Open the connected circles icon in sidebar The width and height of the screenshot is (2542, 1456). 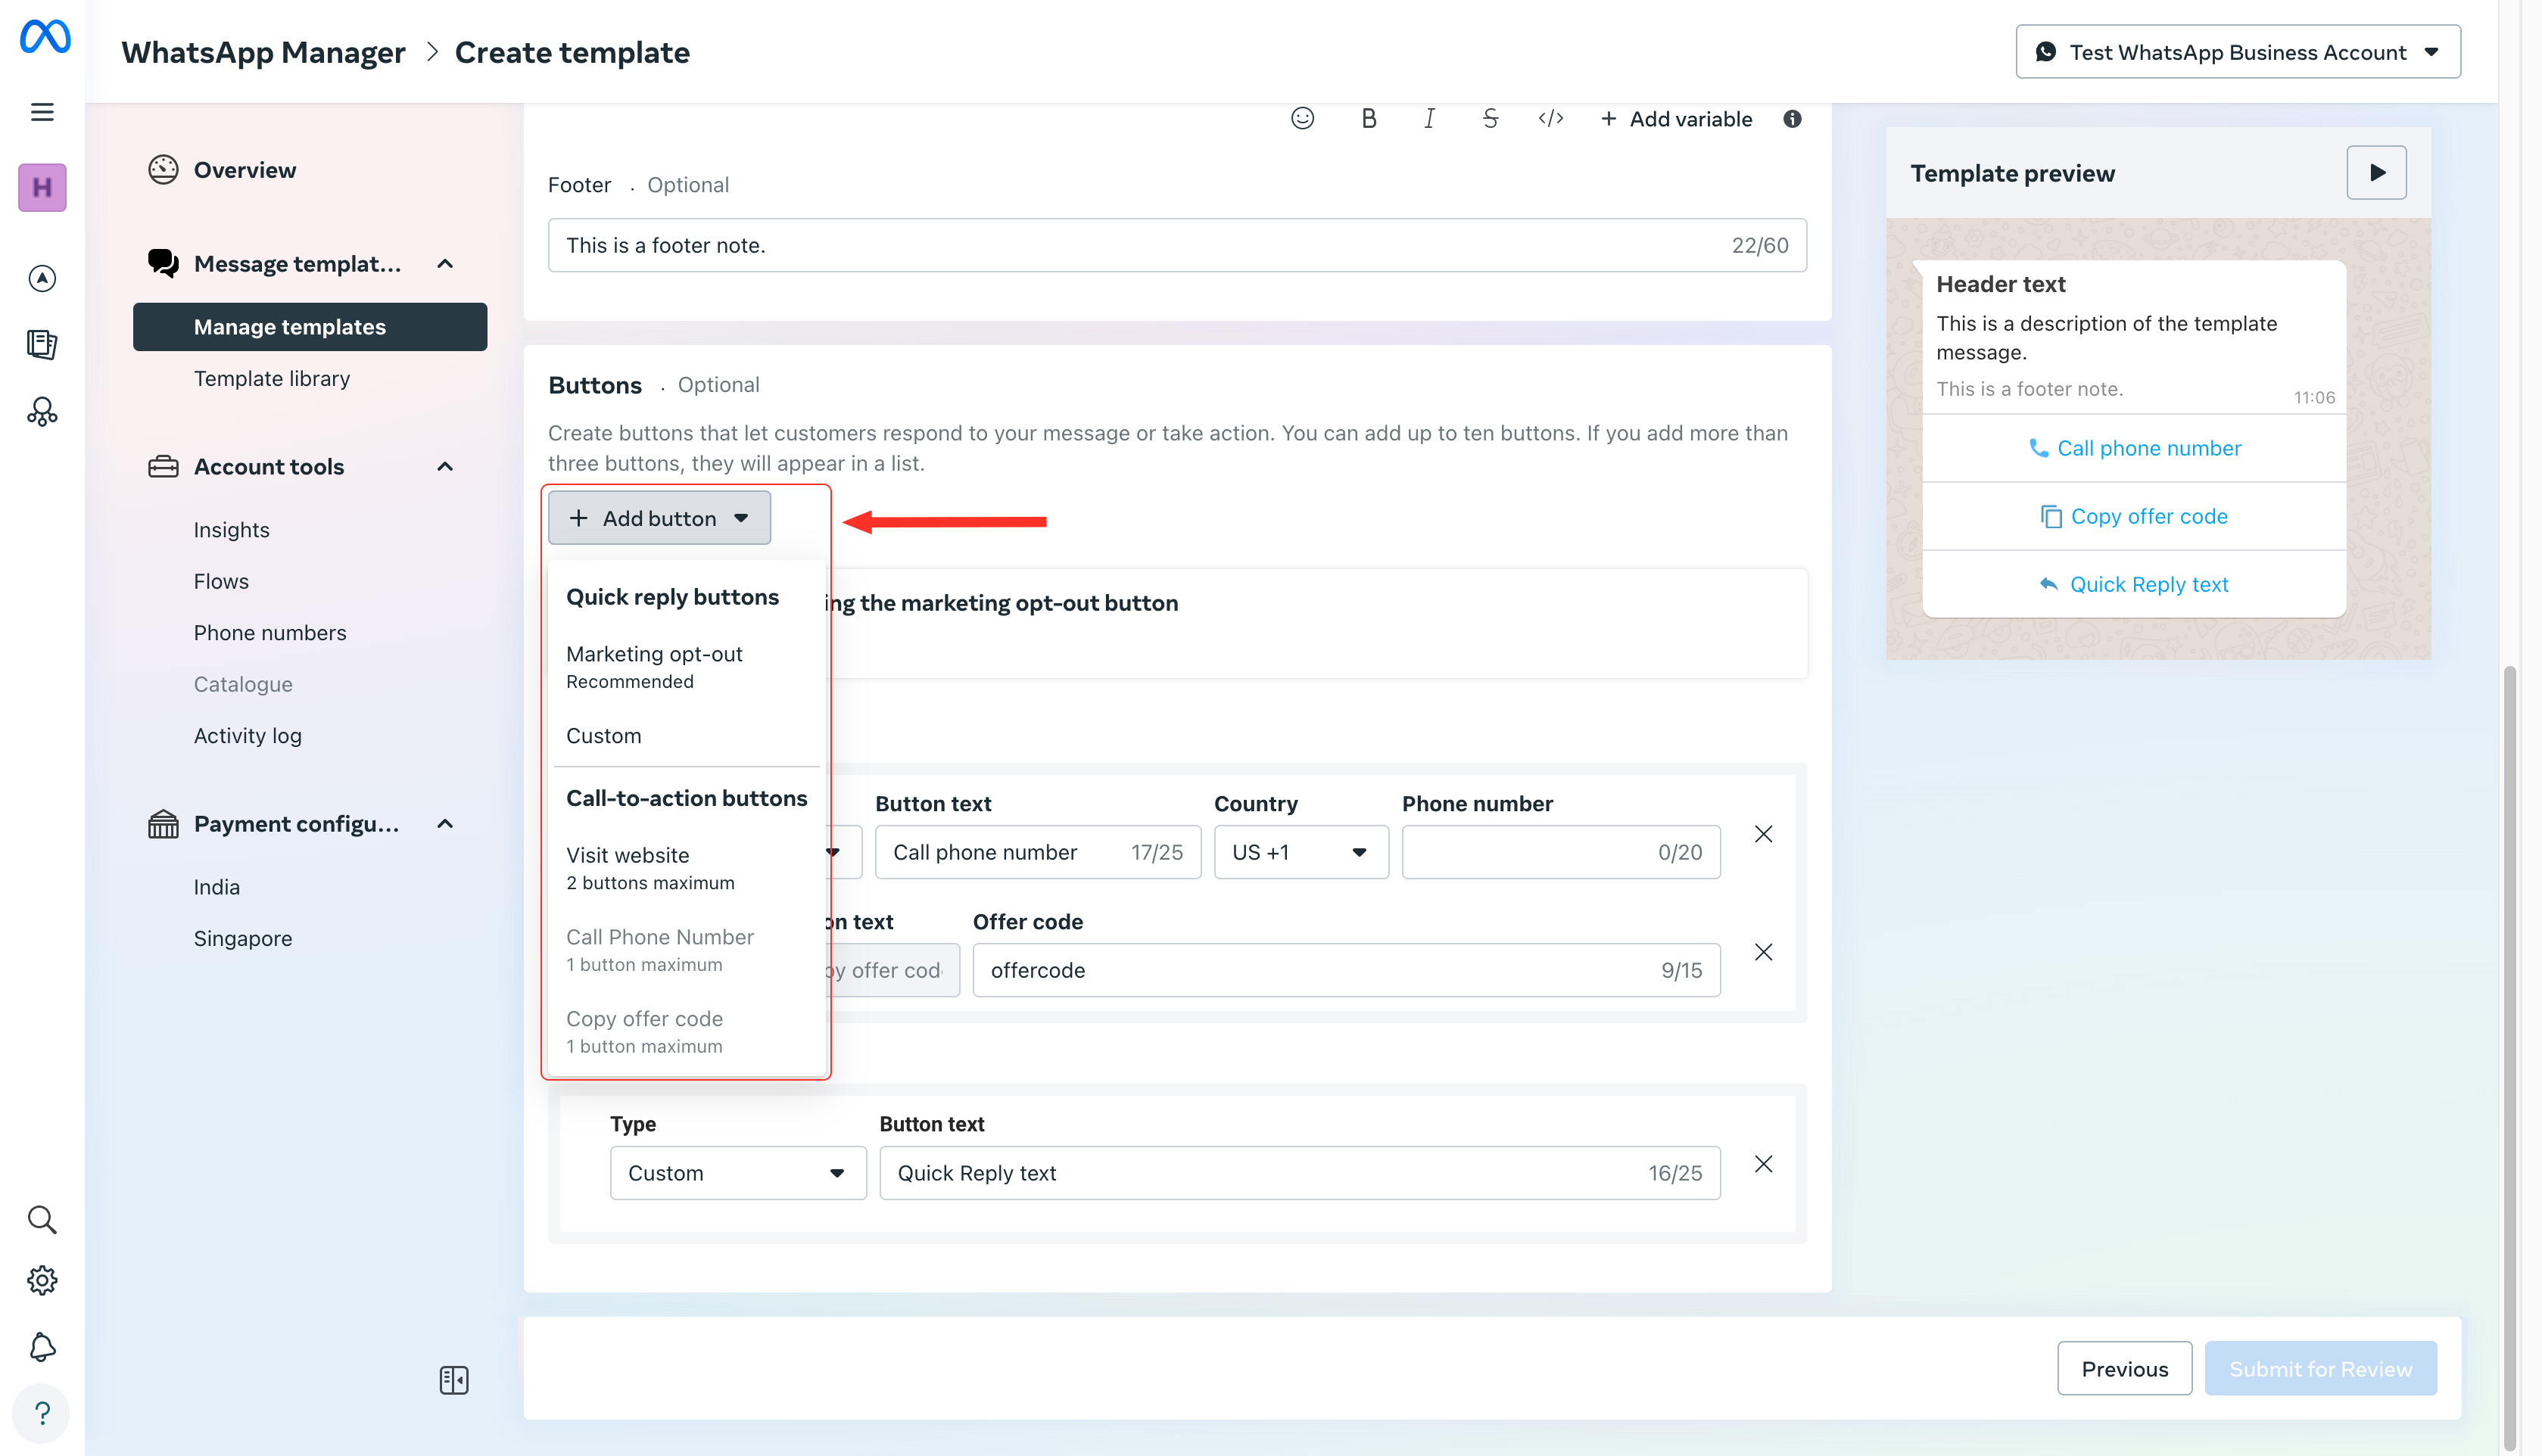click(x=42, y=412)
